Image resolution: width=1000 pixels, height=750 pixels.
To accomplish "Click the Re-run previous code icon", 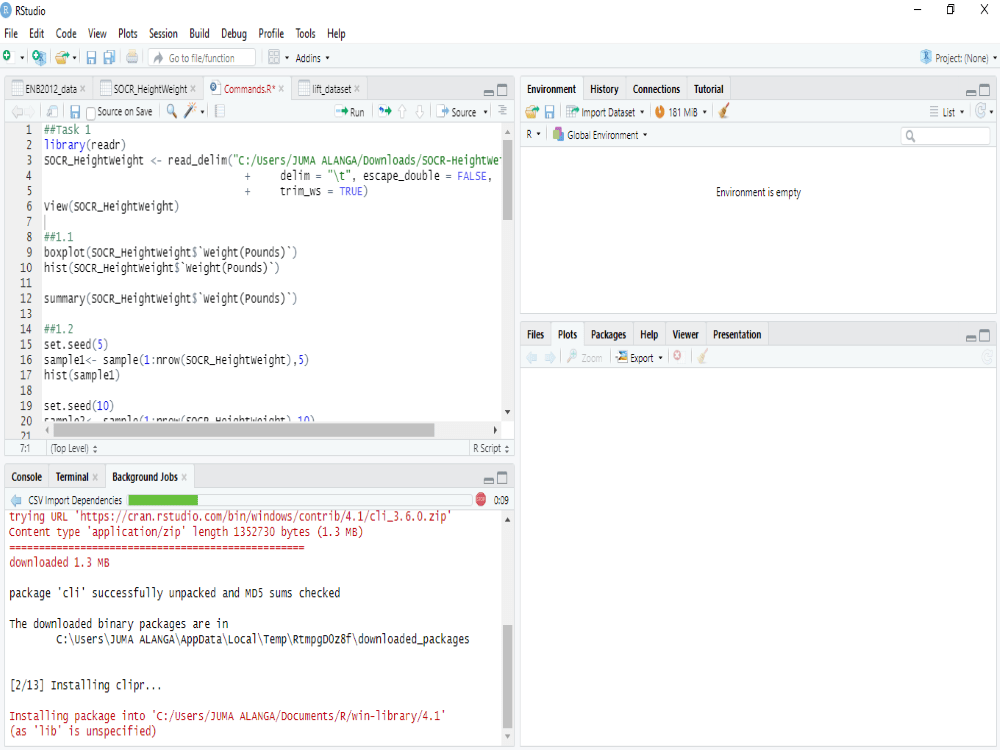I will click(x=385, y=111).
